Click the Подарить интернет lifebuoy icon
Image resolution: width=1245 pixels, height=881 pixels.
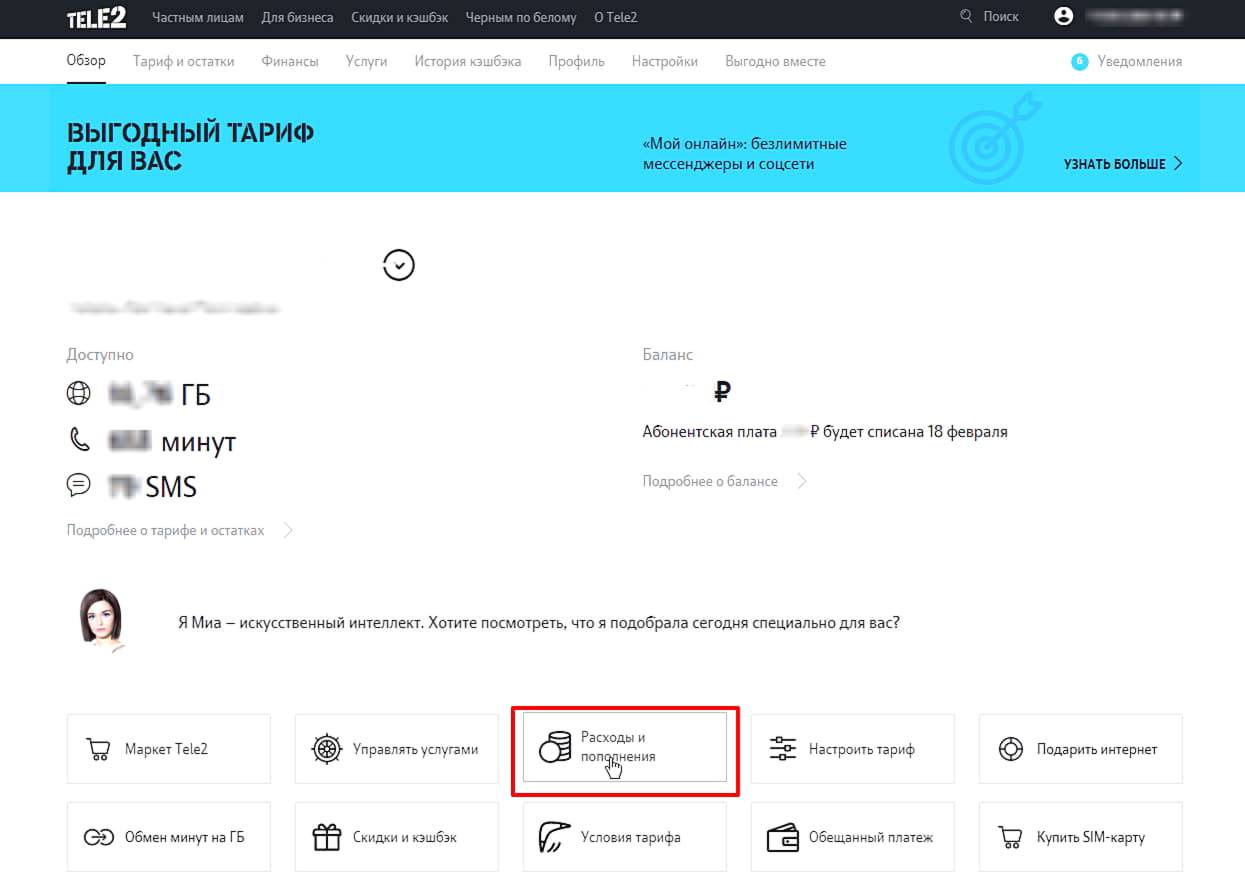pos(1011,749)
